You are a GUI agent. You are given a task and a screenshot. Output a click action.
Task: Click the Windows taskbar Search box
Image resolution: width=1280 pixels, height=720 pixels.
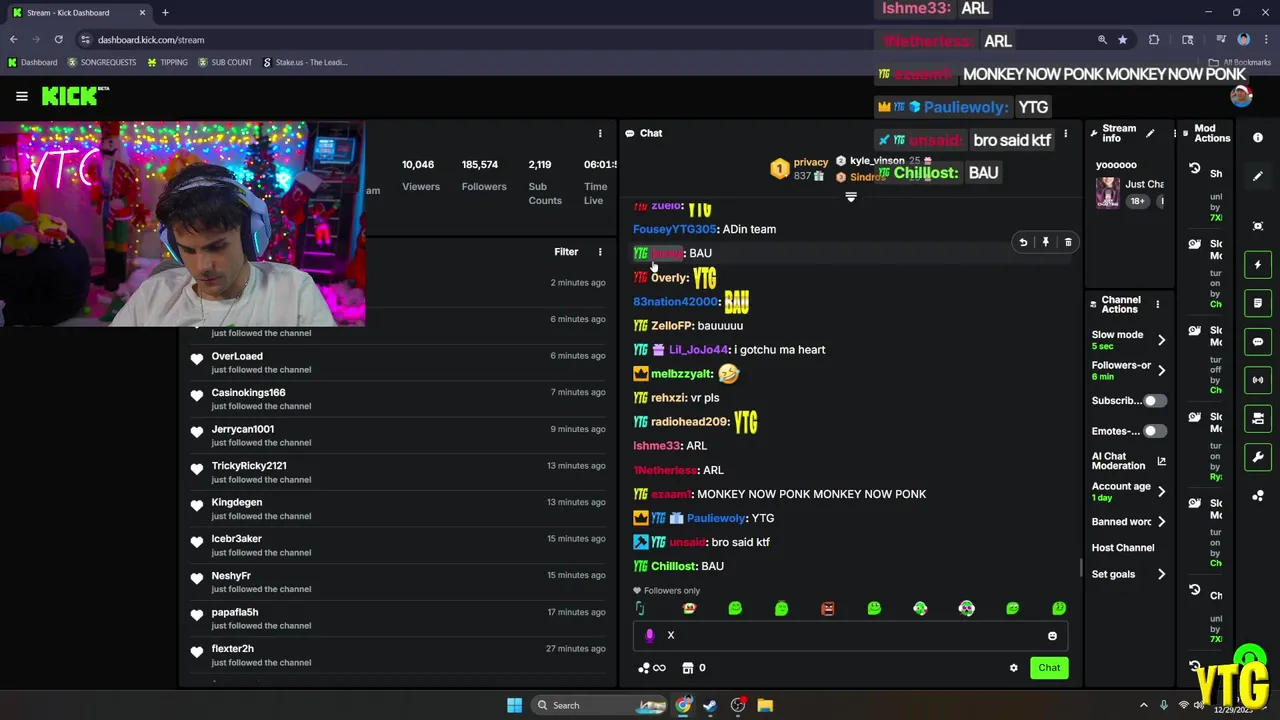pyautogui.click(x=598, y=705)
